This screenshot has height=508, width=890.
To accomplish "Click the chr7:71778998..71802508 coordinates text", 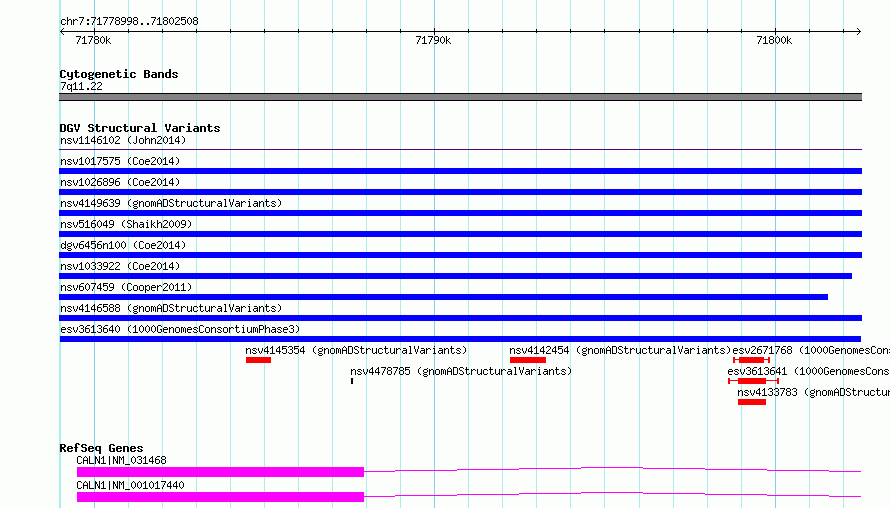I will [x=129, y=22].
